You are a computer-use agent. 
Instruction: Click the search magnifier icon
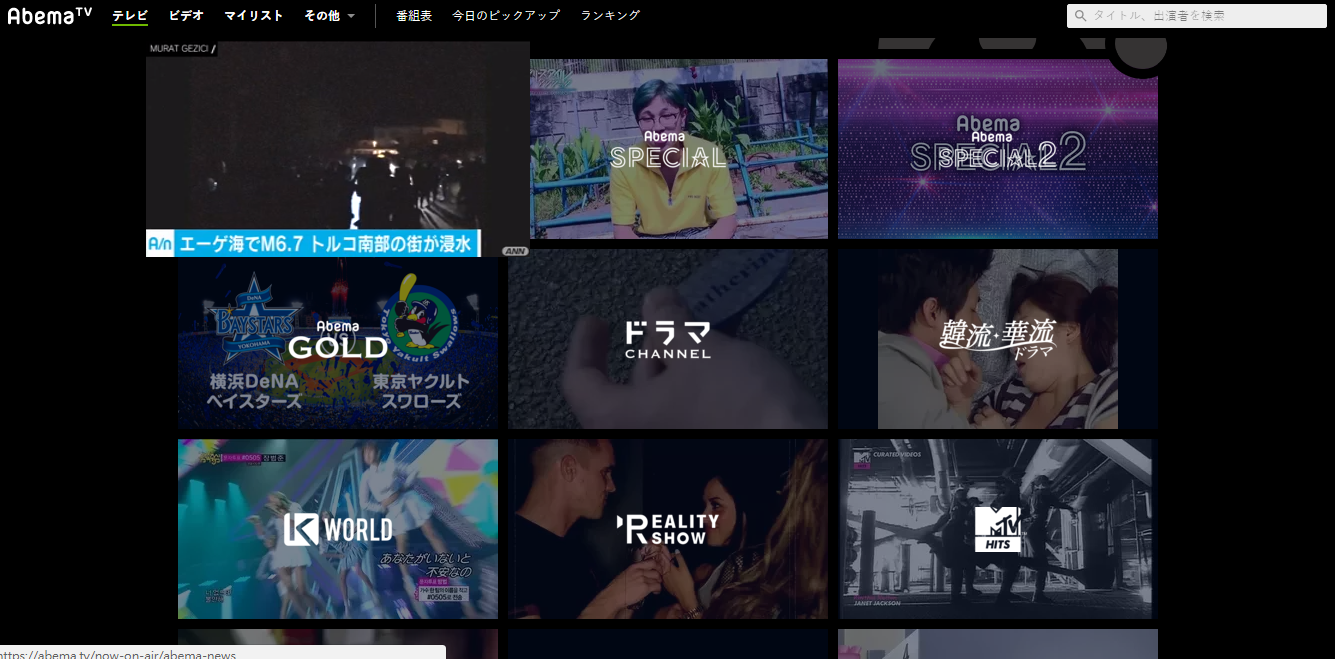[1080, 16]
